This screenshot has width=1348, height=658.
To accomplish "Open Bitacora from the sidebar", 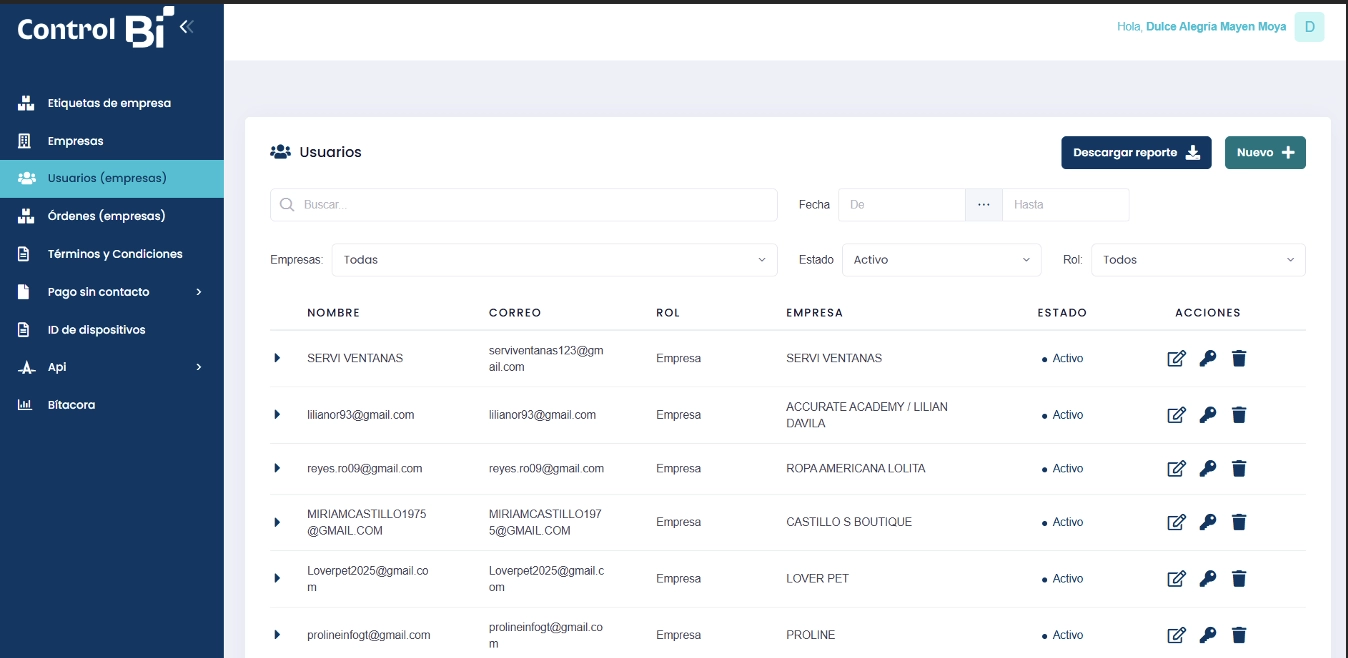I will (x=71, y=405).
